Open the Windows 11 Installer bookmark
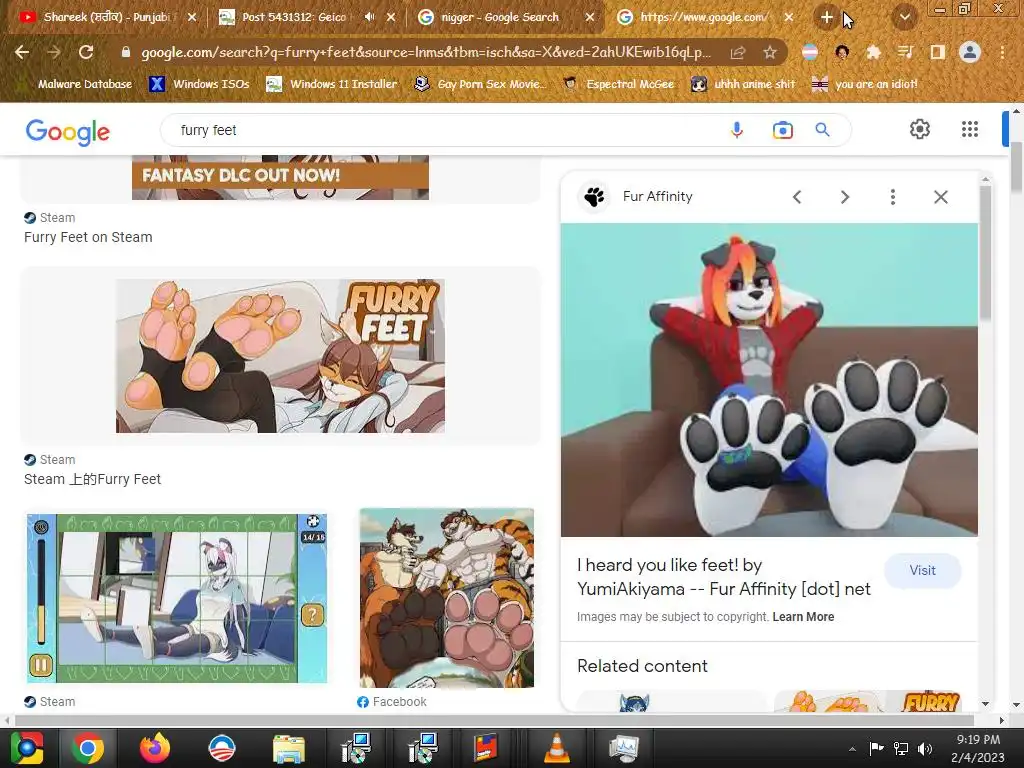The height and width of the screenshot is (768, 1024). [332, 84]
